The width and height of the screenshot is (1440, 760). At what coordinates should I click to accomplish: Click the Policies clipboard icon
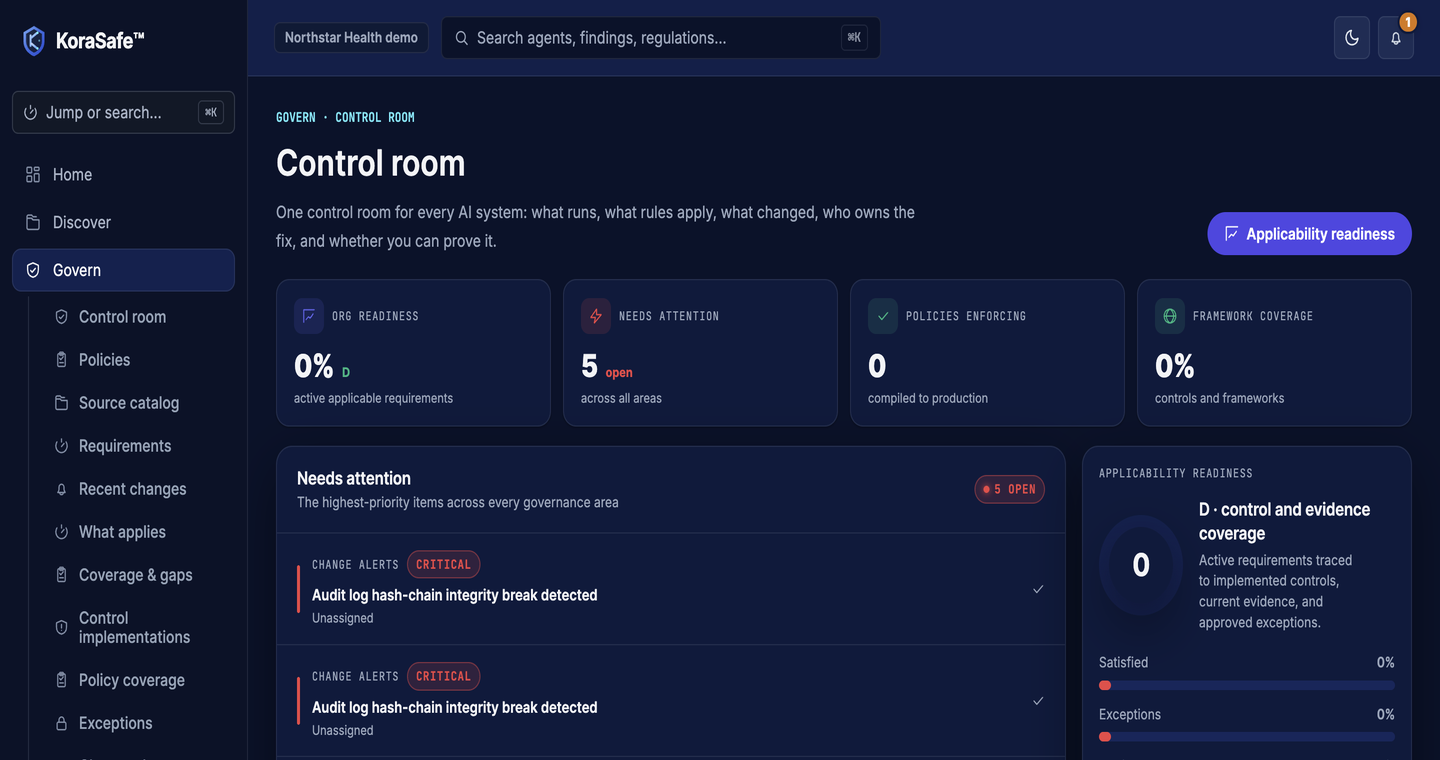click(61, 360)
